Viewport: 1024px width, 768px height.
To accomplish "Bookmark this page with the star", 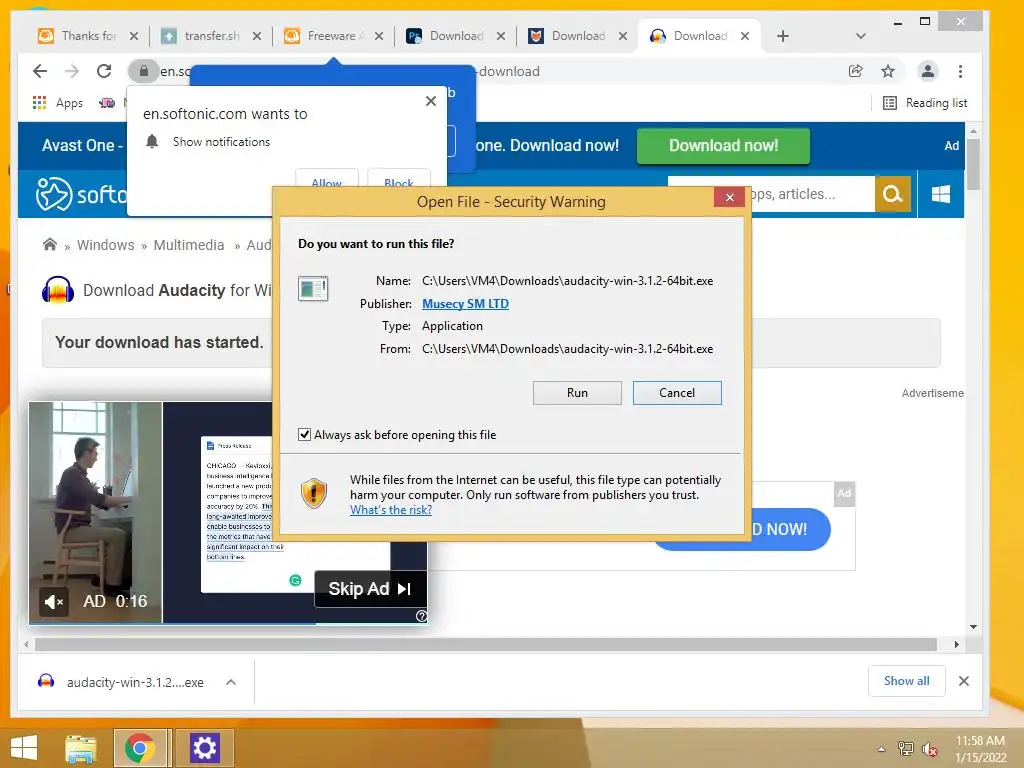I will (888, 71).
